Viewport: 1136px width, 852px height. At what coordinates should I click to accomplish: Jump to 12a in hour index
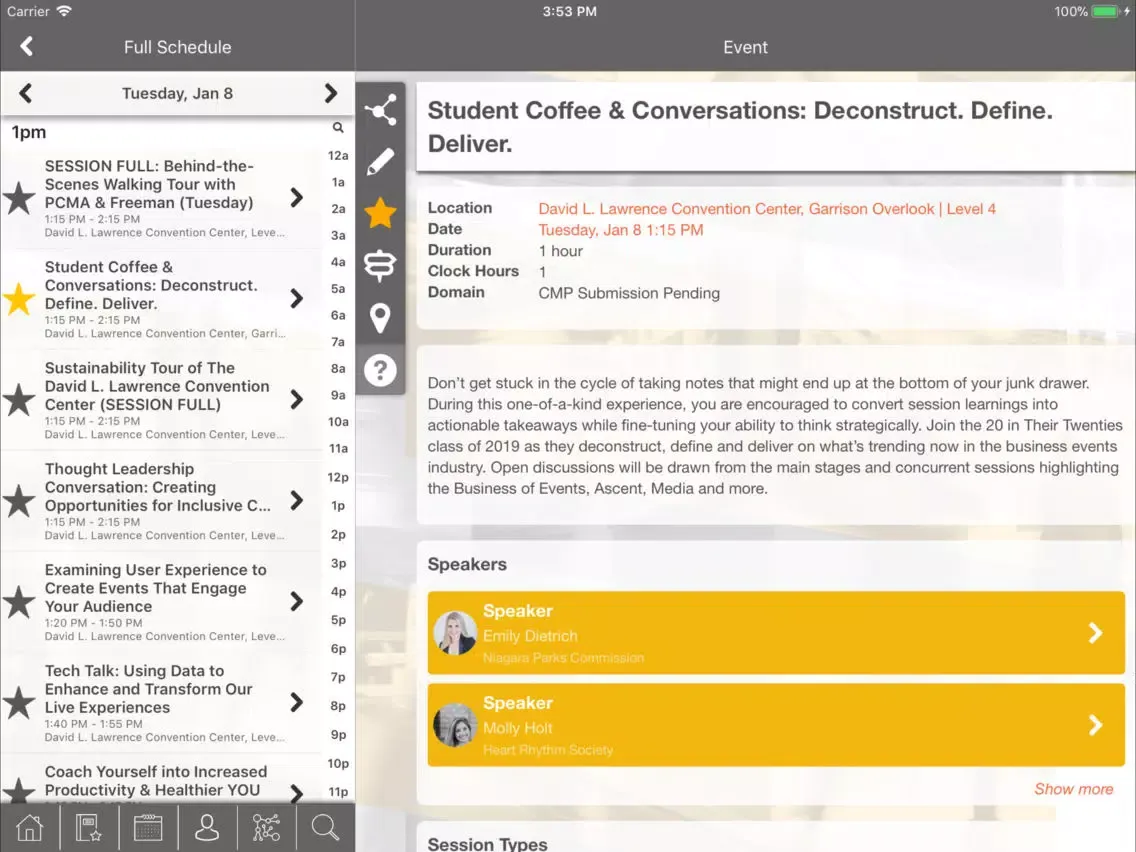click(338, 156)
